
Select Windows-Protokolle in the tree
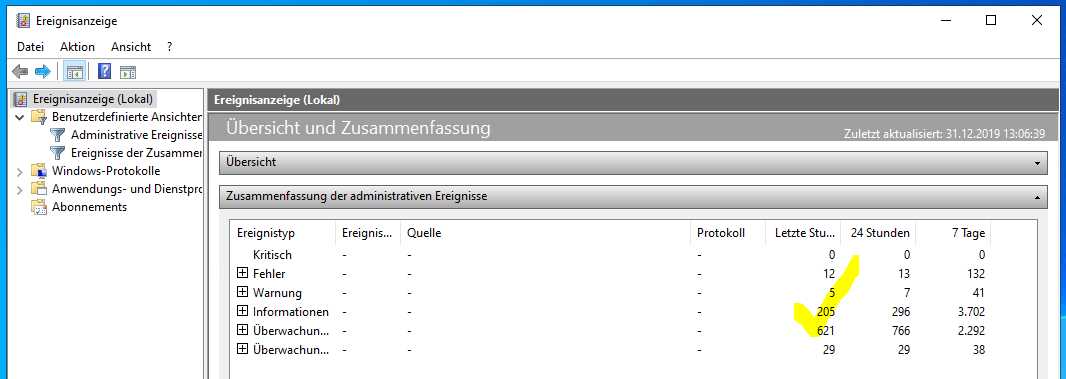tap(106, 171)
